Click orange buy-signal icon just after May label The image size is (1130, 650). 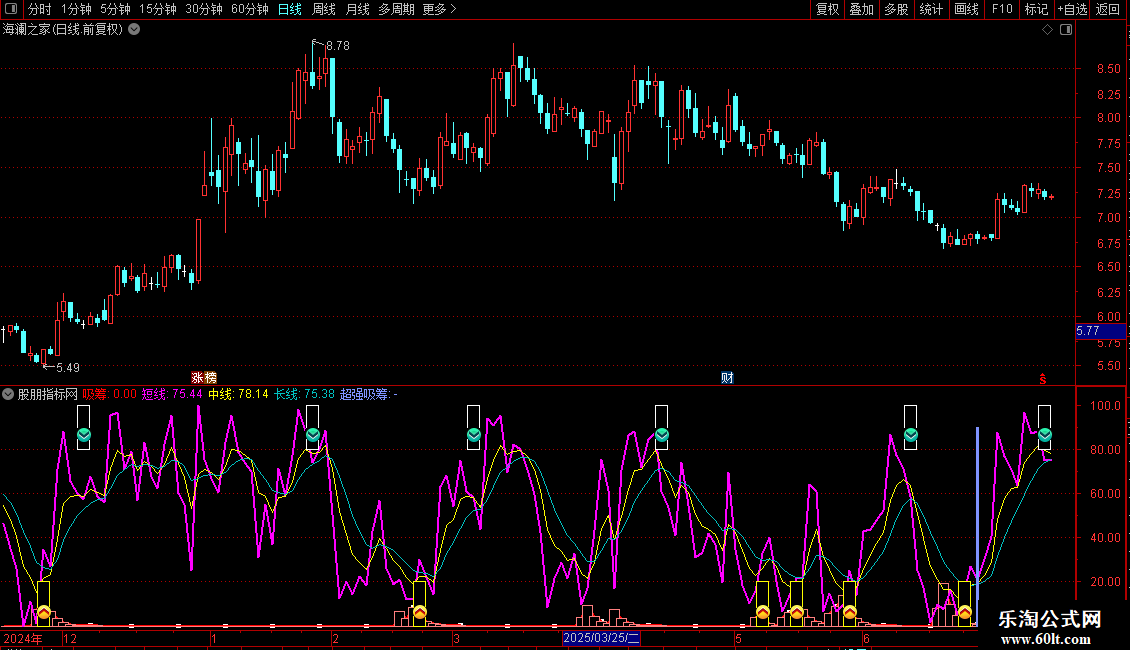[x=762, y=613]
